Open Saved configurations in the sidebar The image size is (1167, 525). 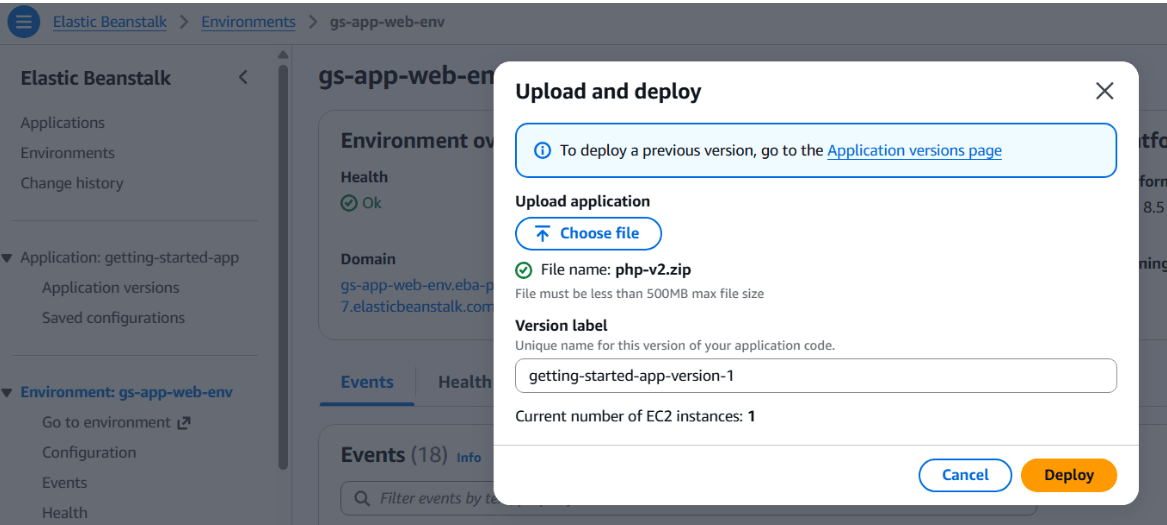(x=113, y=318)
